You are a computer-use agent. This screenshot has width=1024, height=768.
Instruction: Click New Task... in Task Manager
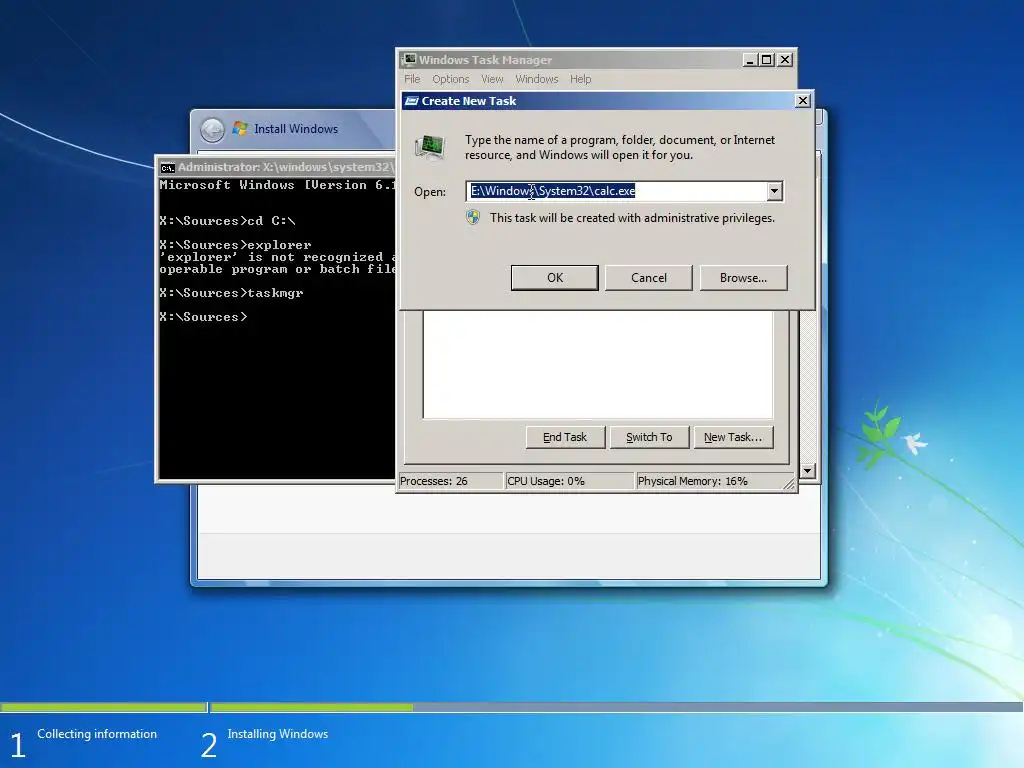(733, 437)
